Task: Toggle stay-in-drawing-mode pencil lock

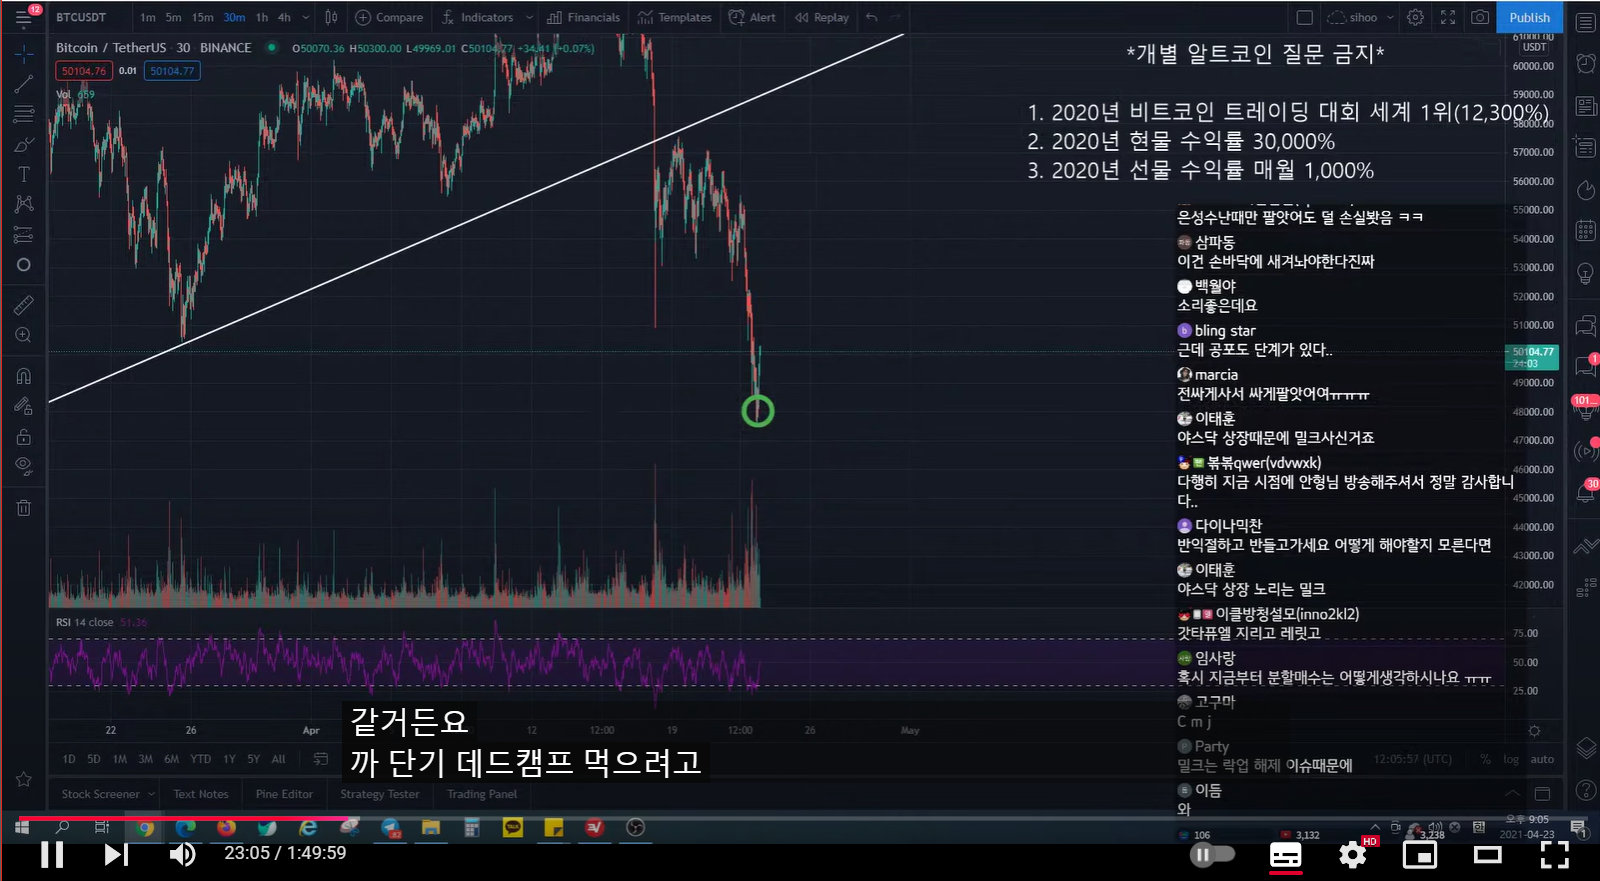Action: pos(24,406)
